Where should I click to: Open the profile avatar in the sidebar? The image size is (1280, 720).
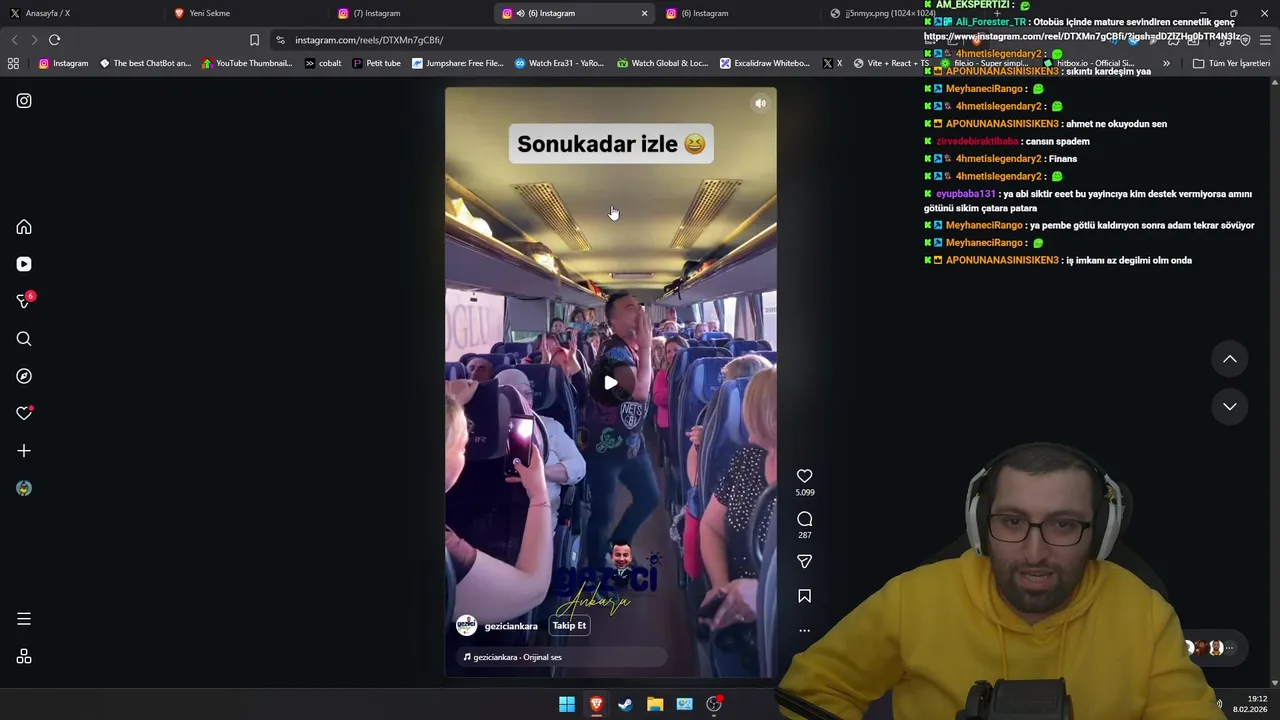pos(24,488)
